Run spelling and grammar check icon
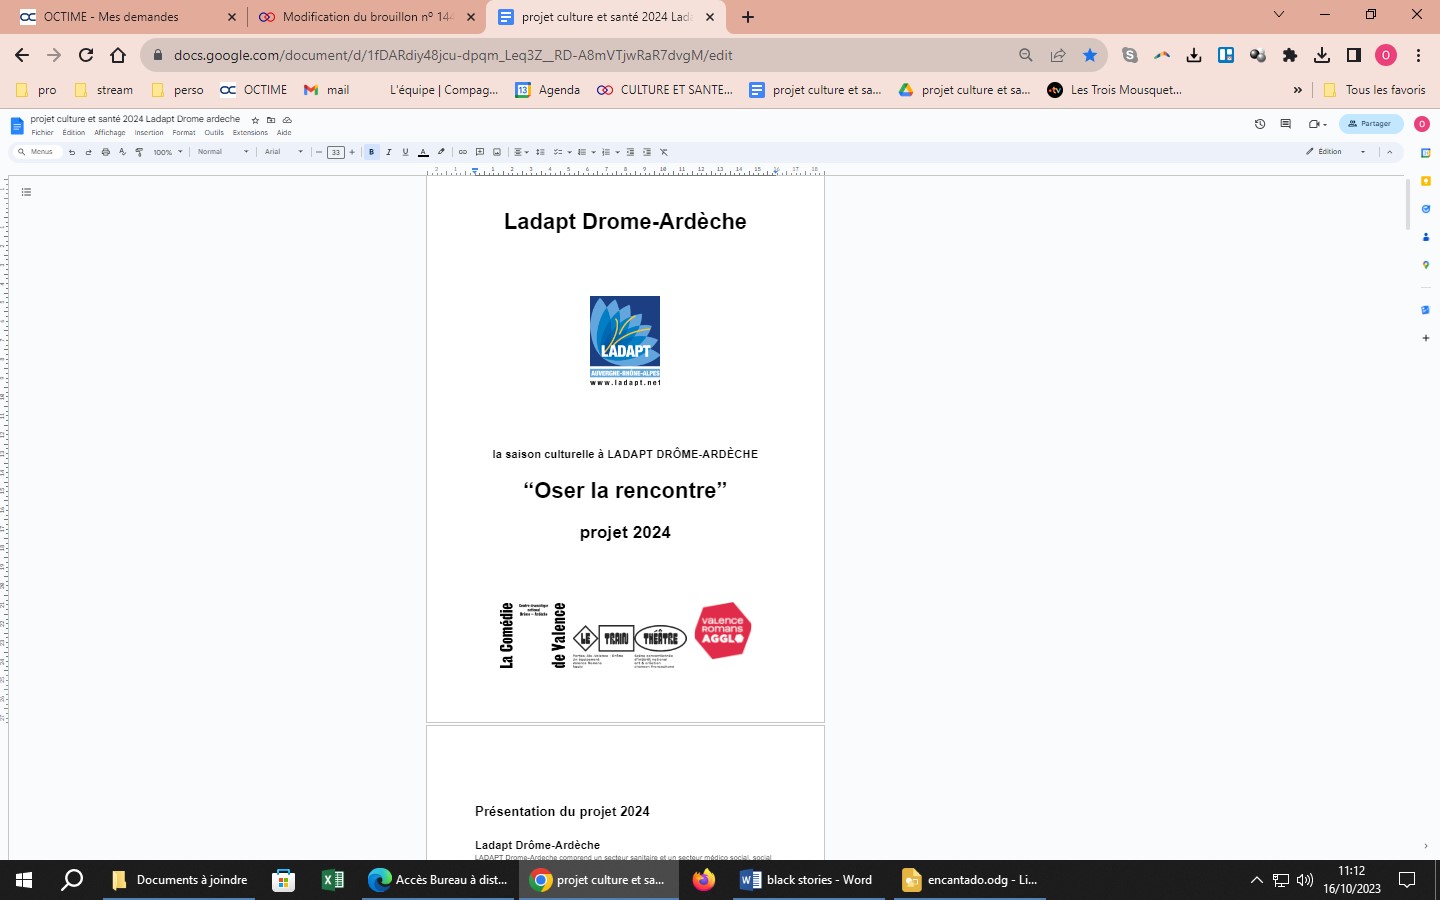 tap(122, 152)
